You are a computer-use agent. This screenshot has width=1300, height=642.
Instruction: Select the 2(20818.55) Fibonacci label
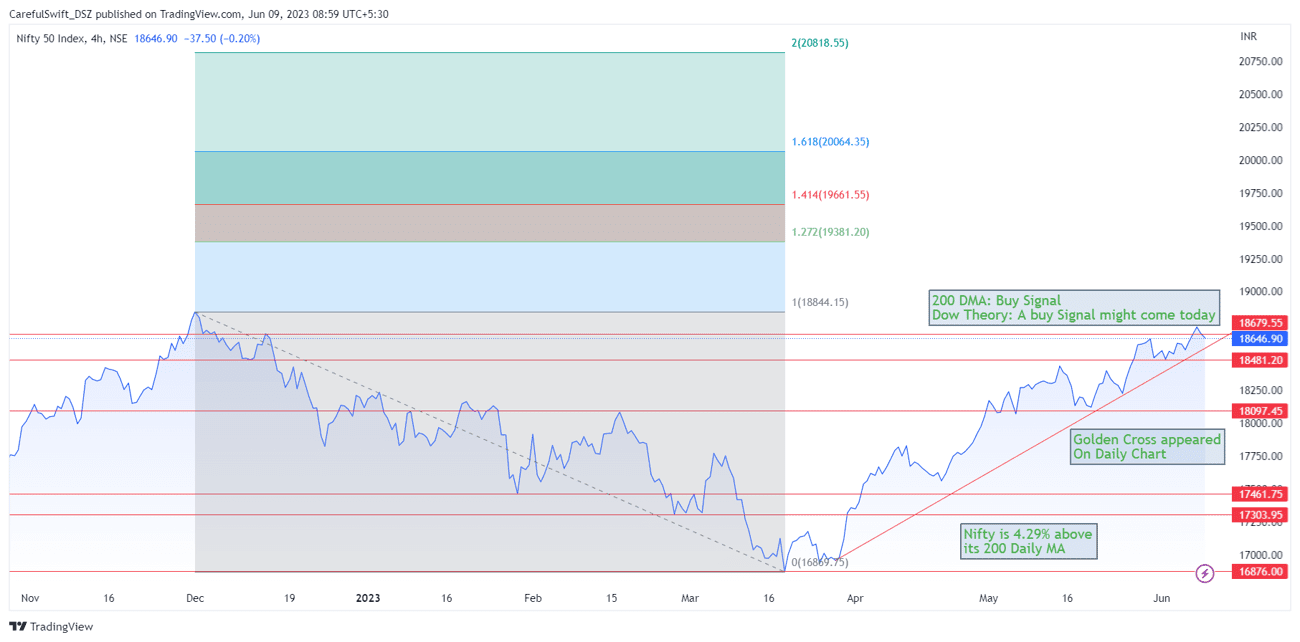820,43
